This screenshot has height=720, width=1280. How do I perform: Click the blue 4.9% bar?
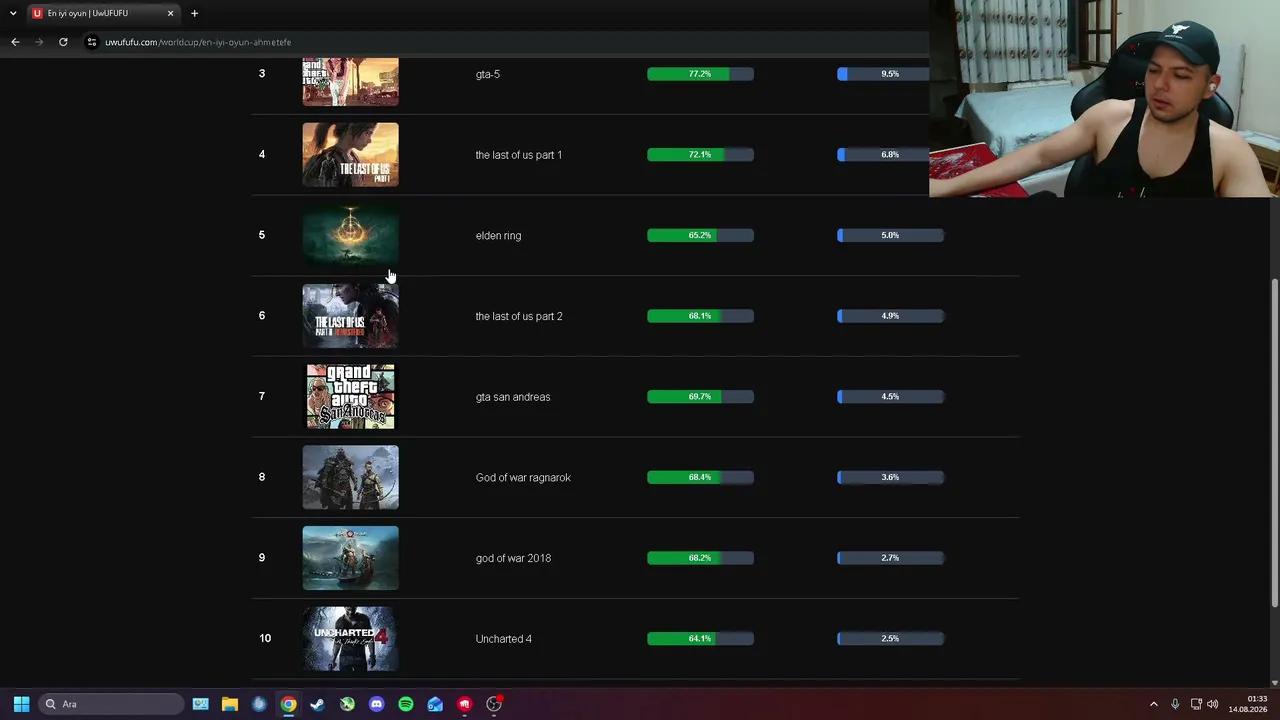[890, 316]
